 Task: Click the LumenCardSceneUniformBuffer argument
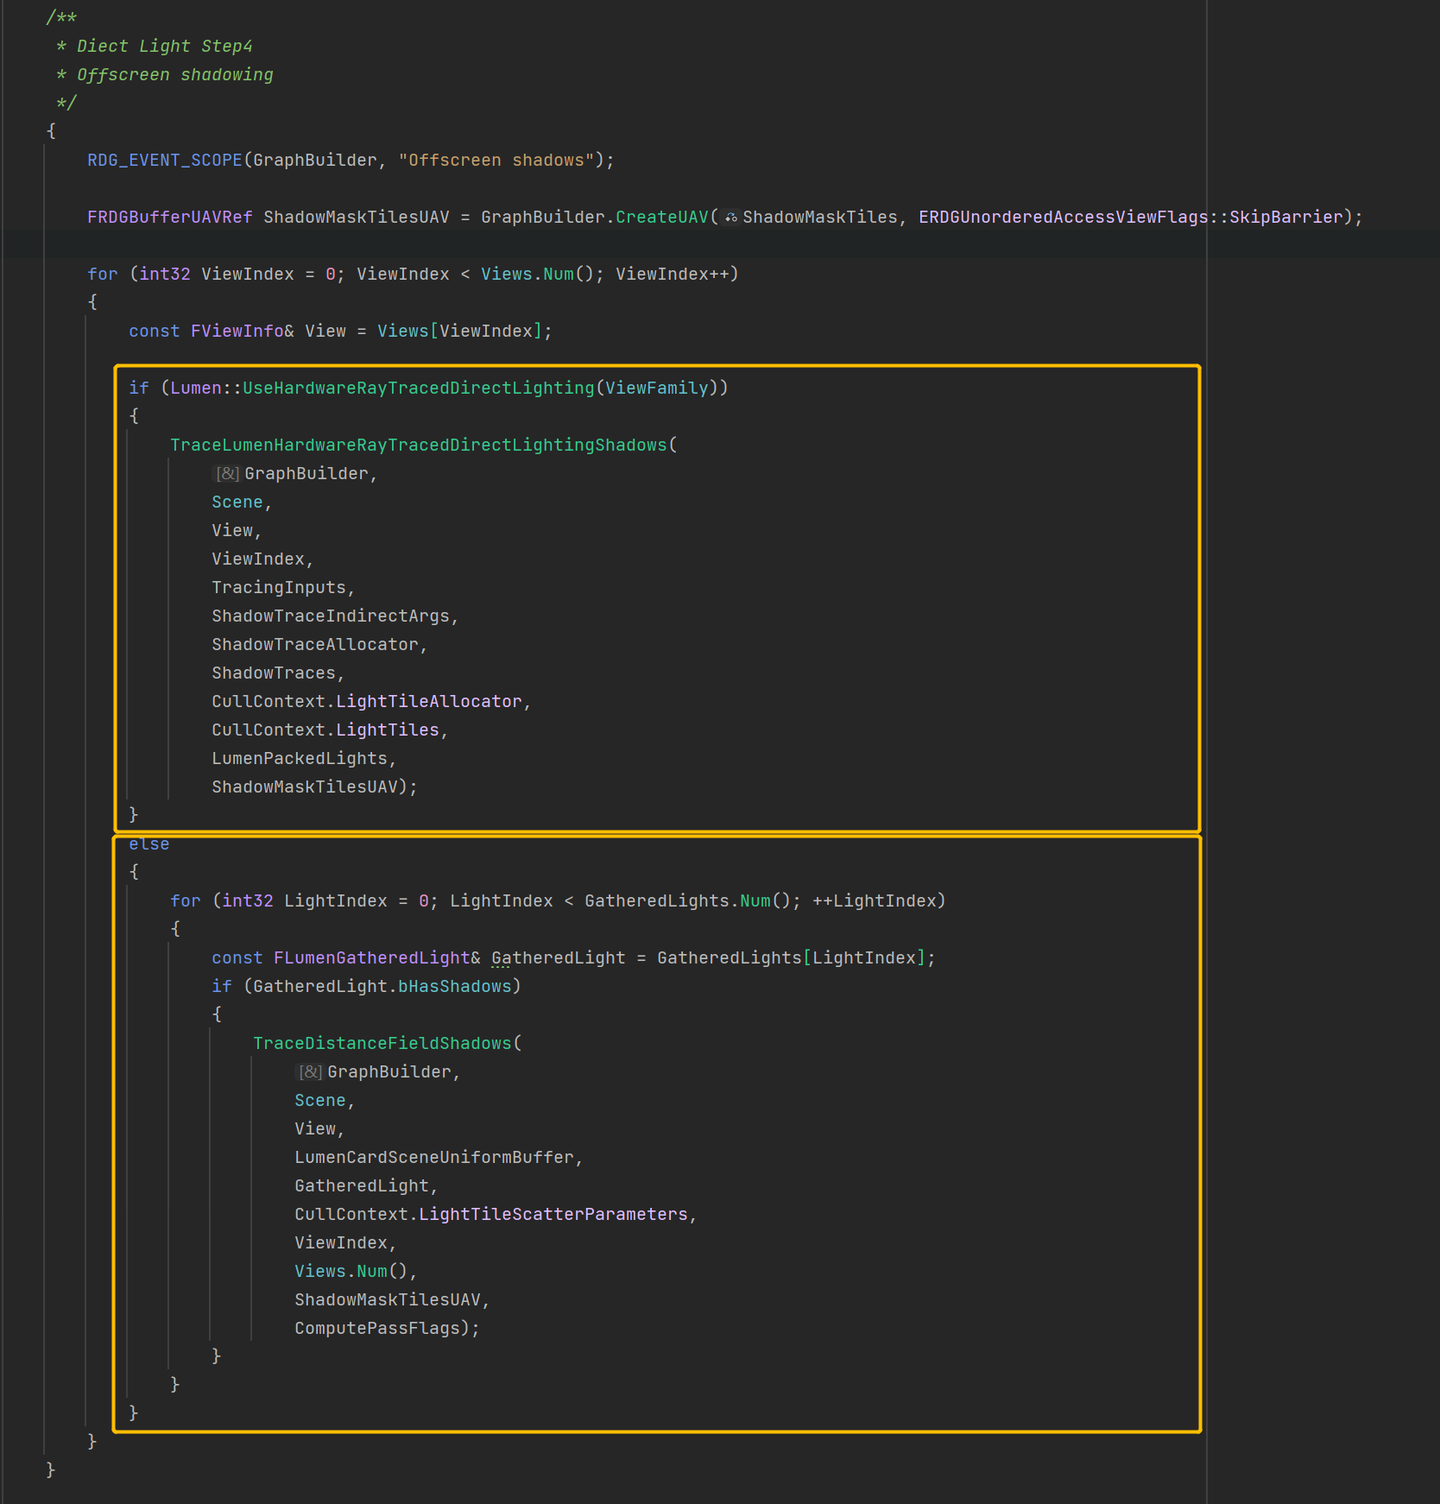pos(434,1157)
